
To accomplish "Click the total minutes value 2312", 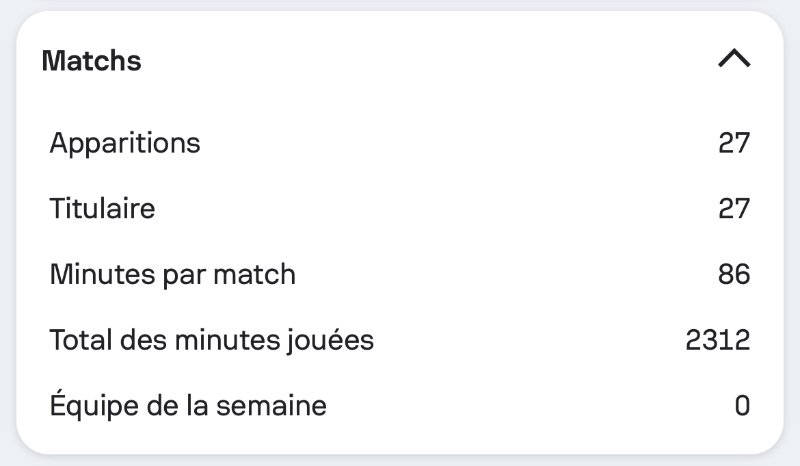I will pyautogui.click(x=718, y=340).
